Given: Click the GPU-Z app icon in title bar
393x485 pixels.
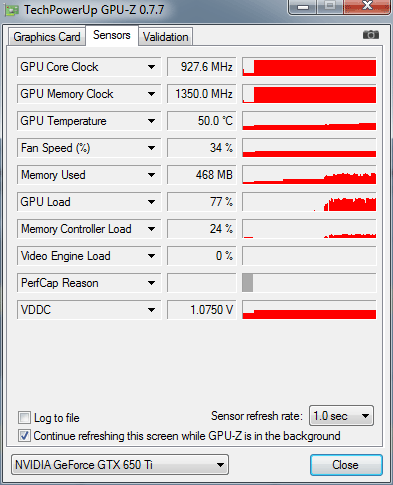Looking at the screenshot, I should pyautogui.click(x=12, y=10).
